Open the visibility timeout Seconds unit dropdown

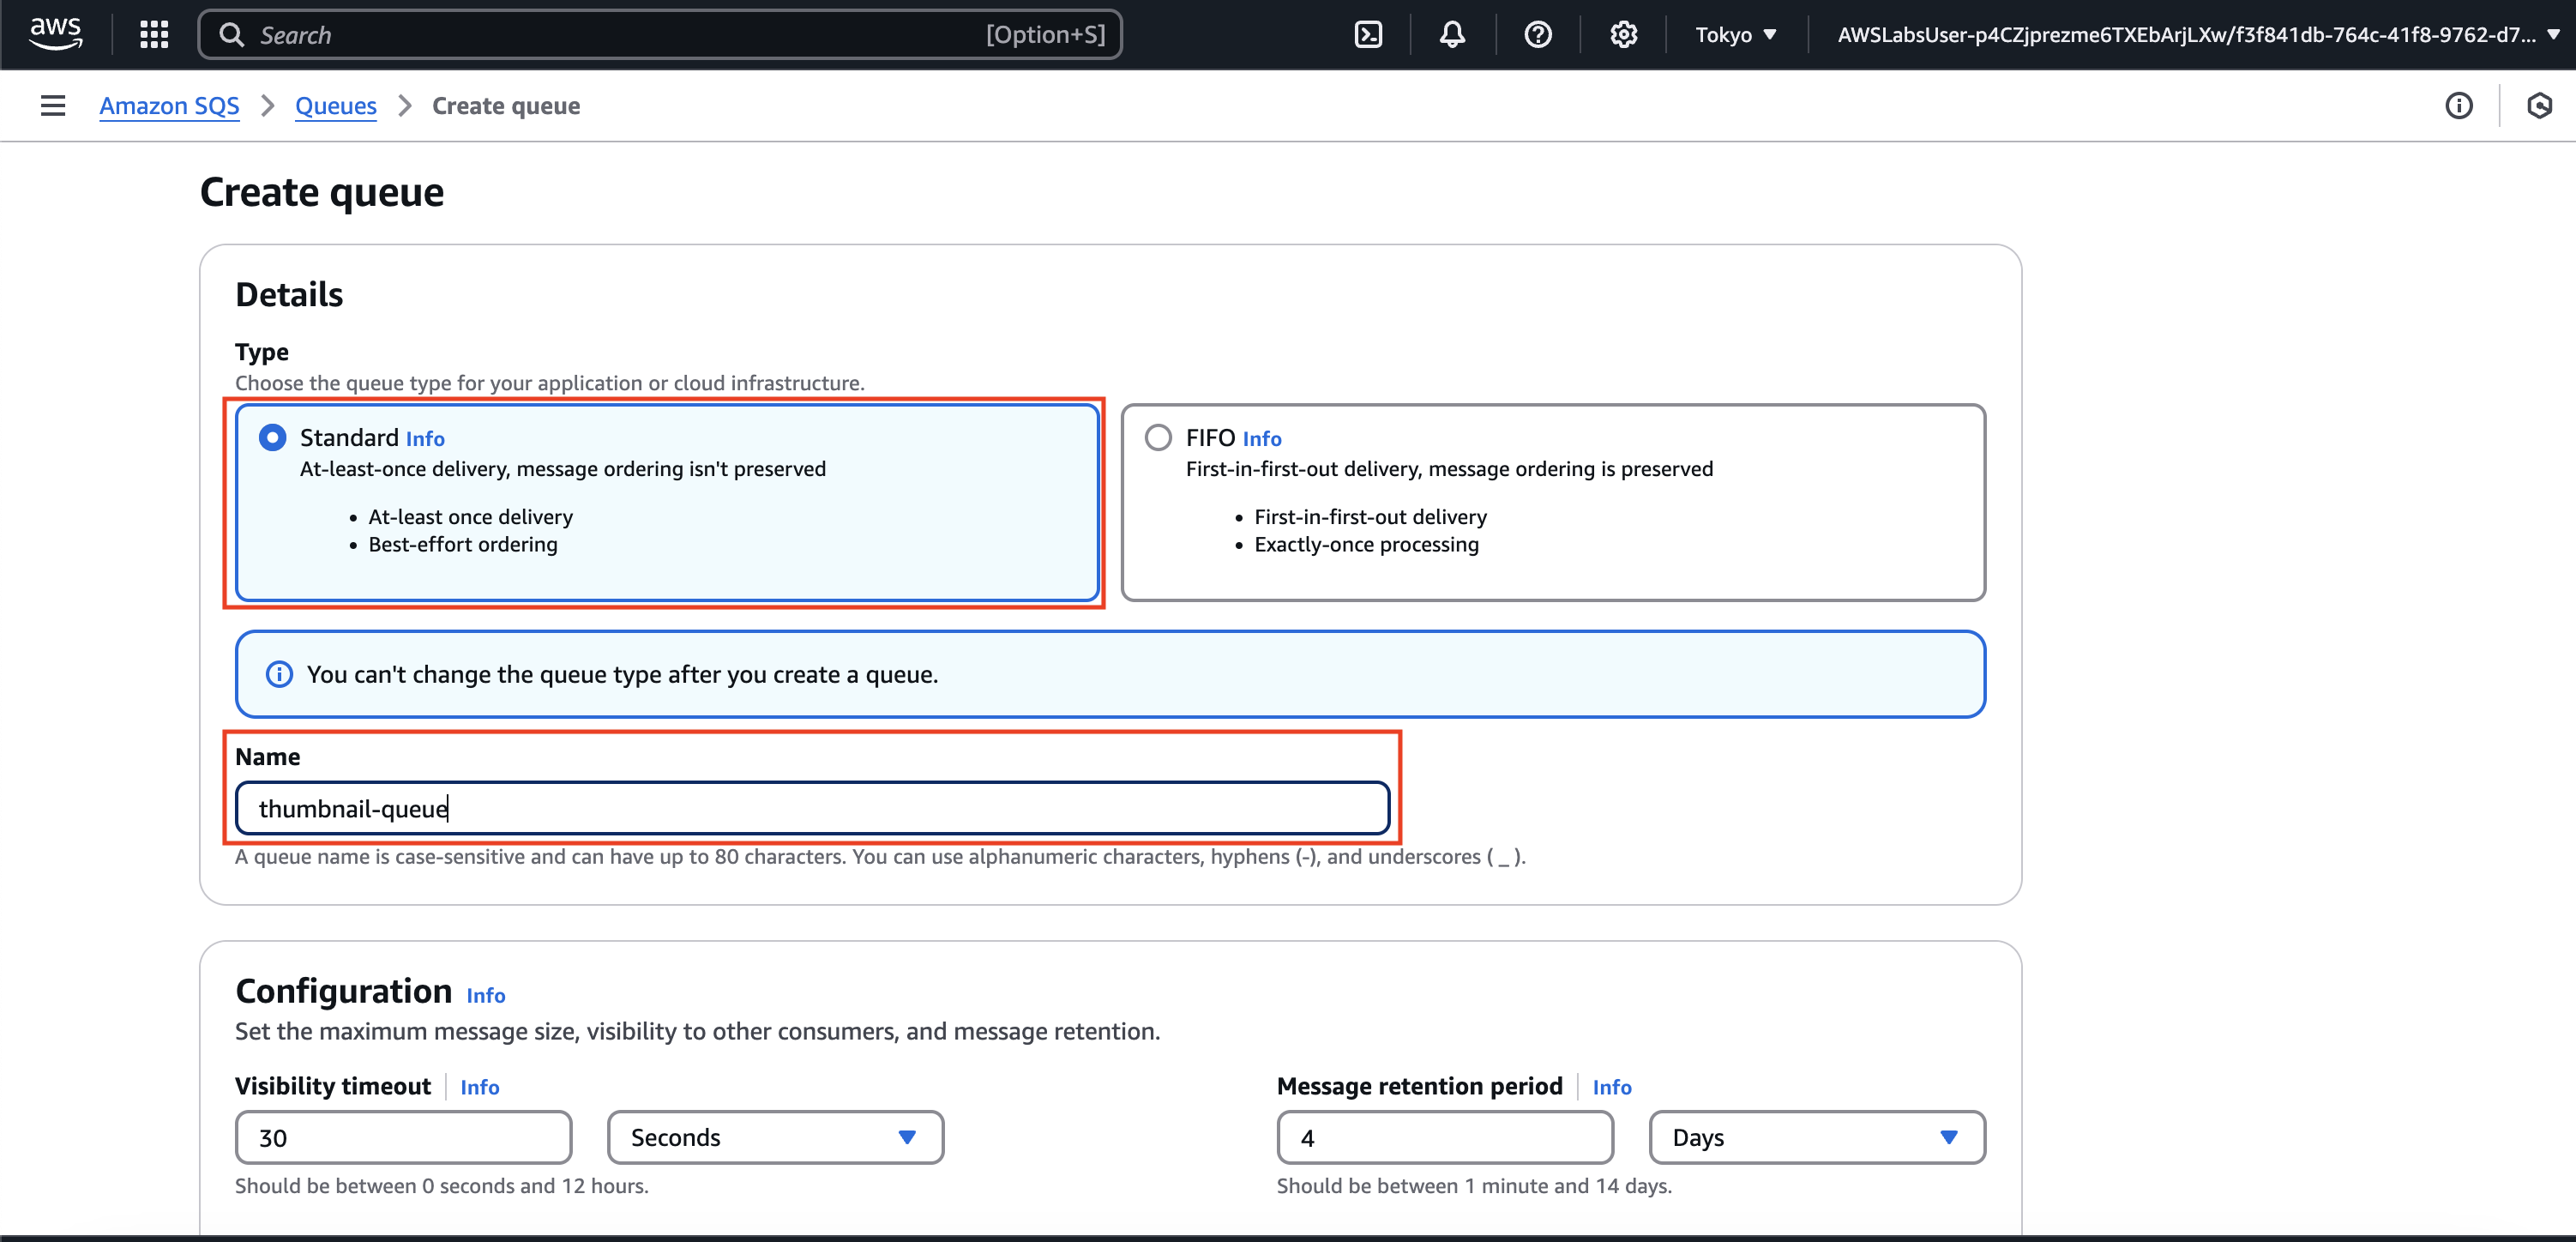coord(774,1137)
